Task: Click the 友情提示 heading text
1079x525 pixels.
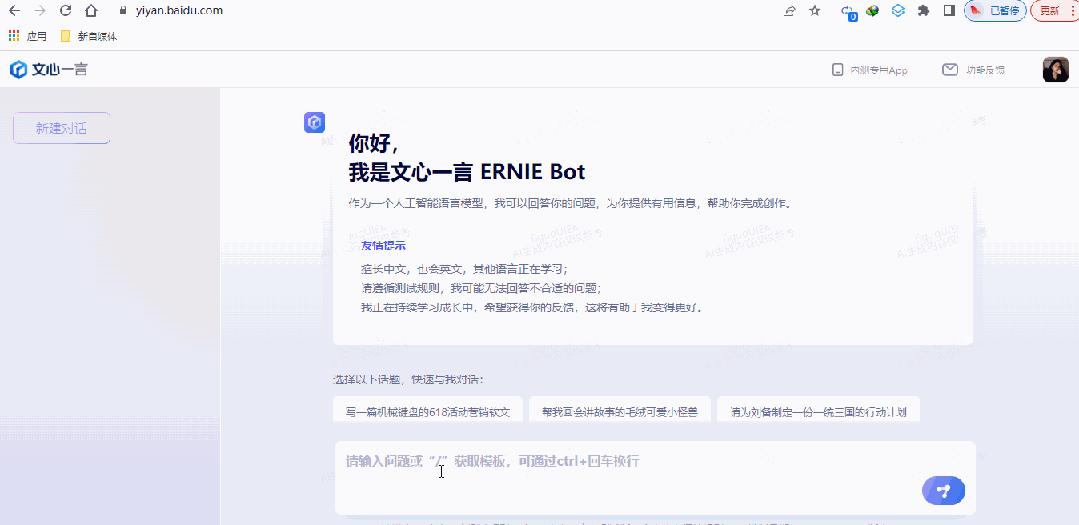Action: (x=383, y=246)
